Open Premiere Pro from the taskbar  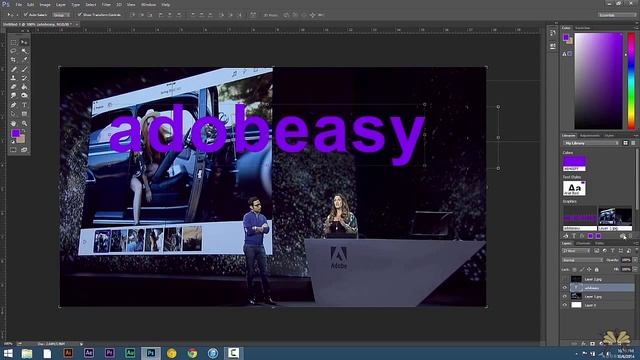click(x=109, y=353)
